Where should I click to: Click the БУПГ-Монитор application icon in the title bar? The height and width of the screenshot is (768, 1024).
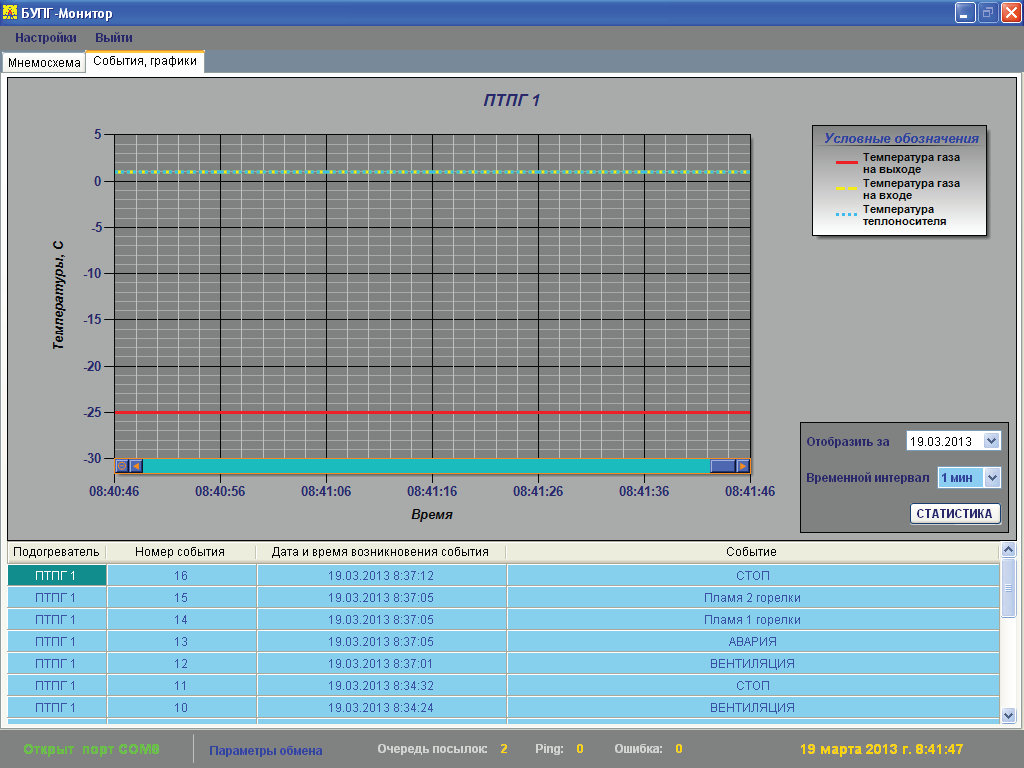10,12
